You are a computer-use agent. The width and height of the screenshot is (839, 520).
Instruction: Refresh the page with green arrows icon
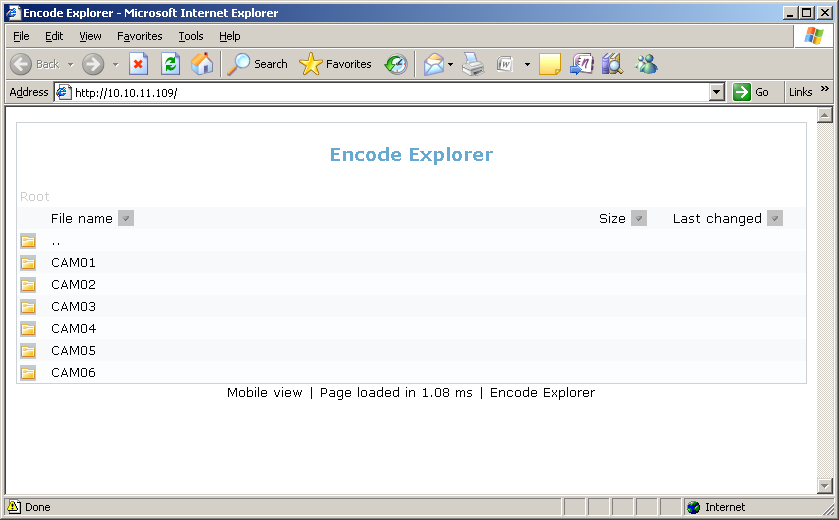click(170, 64)
